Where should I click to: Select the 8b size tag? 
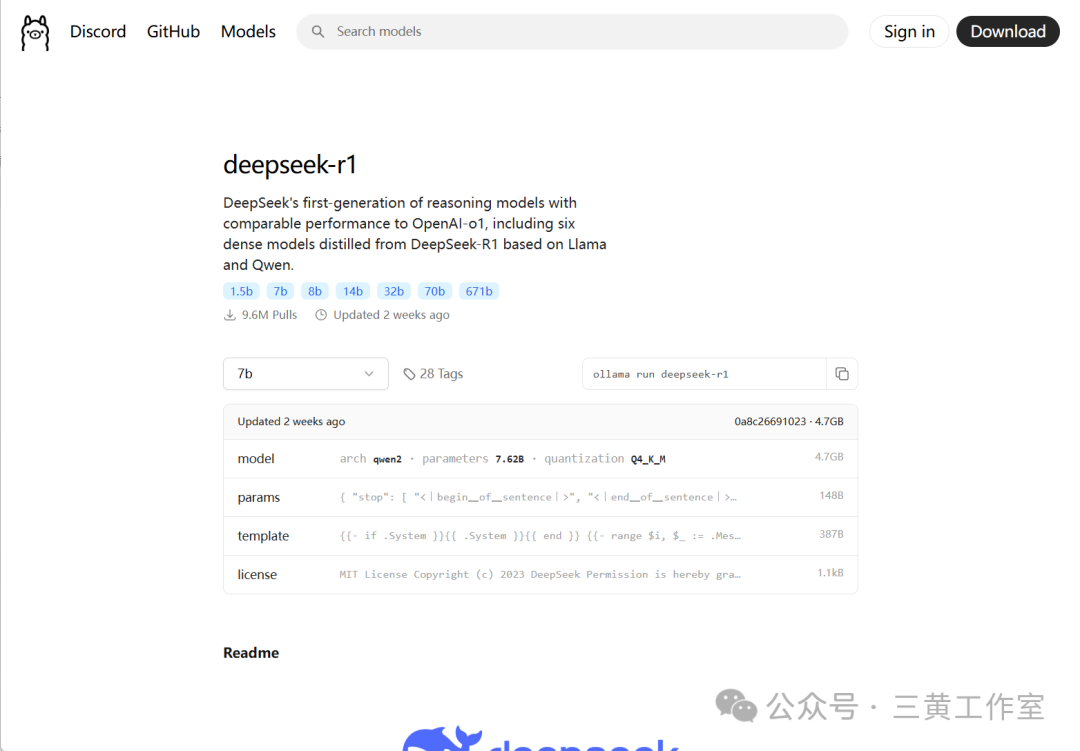pyautogui.click(x=315, y=291)
